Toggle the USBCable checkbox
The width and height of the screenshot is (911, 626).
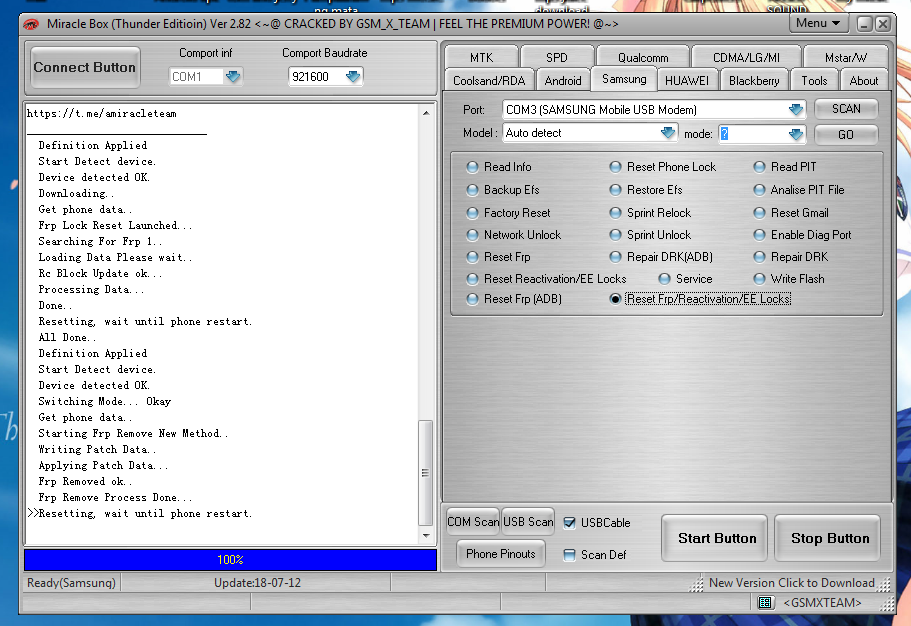pyautogui.click(x=569, y=523)
